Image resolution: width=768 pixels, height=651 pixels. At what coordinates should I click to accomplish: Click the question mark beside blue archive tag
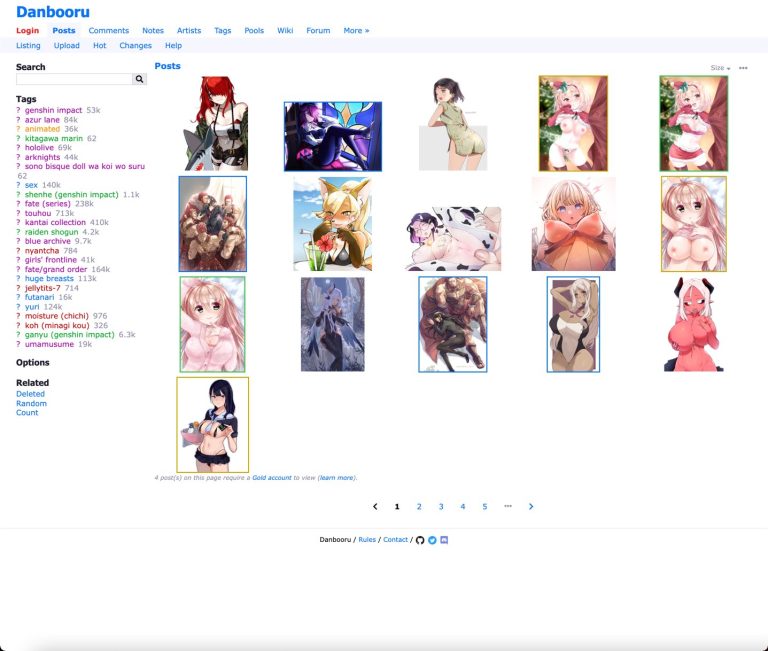coord(18,241)
